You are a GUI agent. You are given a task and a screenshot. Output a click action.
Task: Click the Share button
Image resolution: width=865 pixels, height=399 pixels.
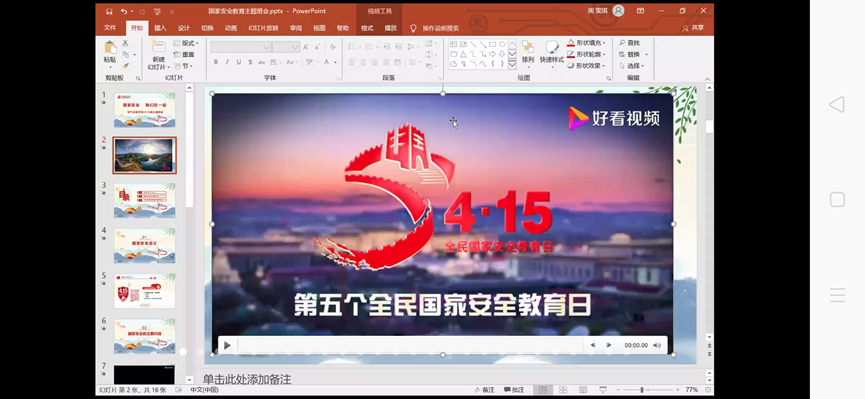click(693, 28)
